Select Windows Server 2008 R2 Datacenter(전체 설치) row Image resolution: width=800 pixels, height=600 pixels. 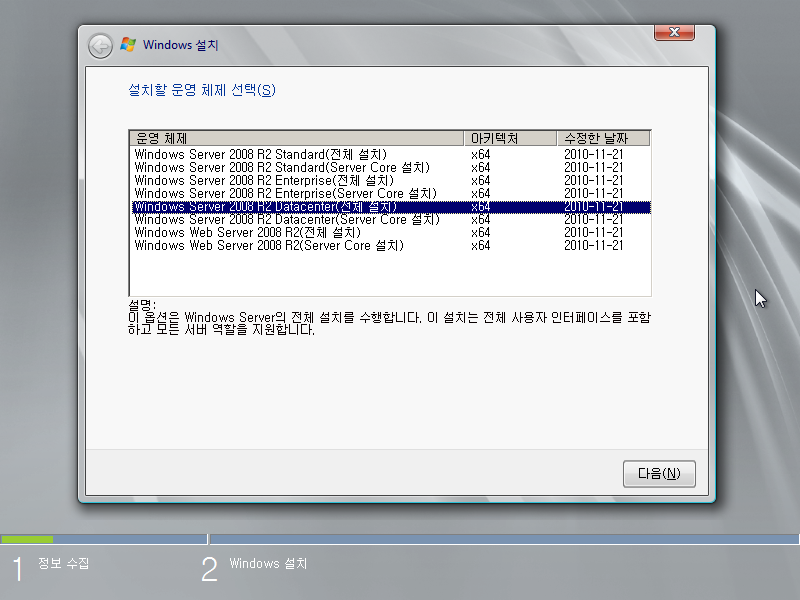(x=391, y=207)
